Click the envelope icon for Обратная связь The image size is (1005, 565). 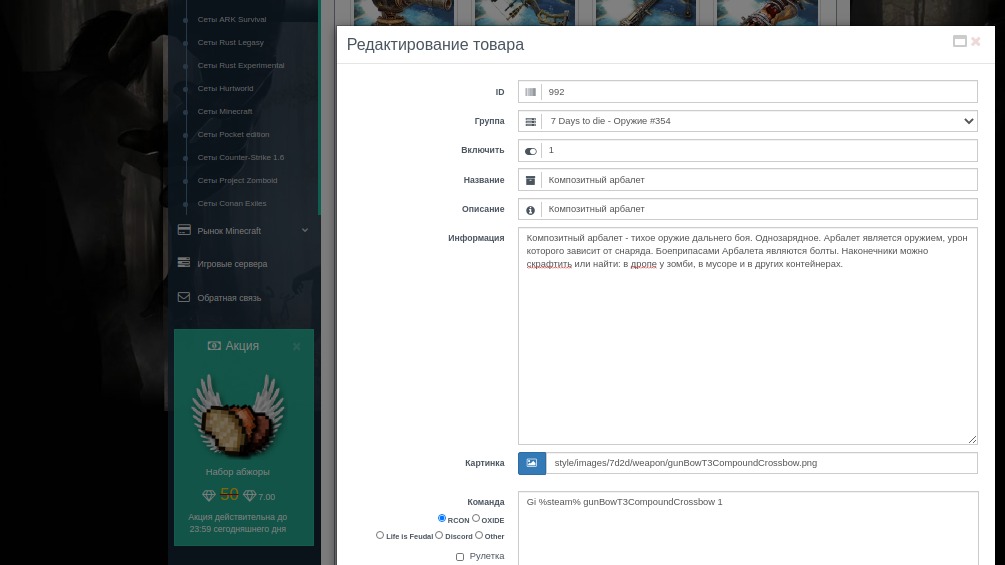click(184, 297)
